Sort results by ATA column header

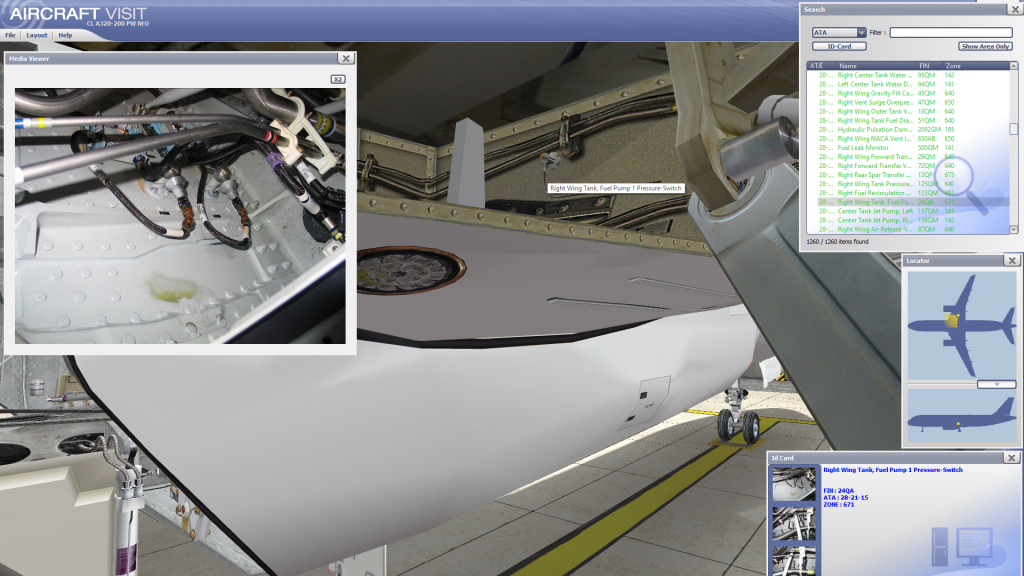point(821,65)
